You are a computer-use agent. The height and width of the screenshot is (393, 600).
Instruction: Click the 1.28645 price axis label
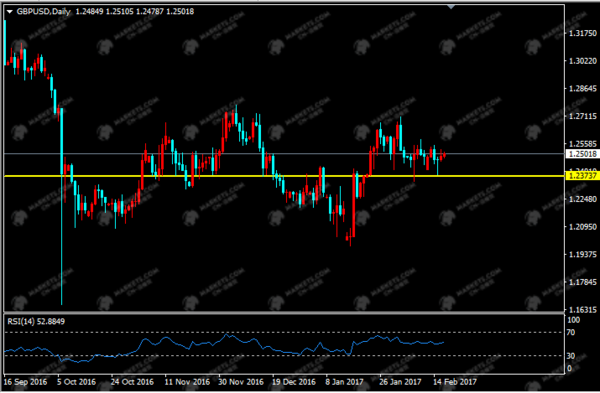click(583, 88)
